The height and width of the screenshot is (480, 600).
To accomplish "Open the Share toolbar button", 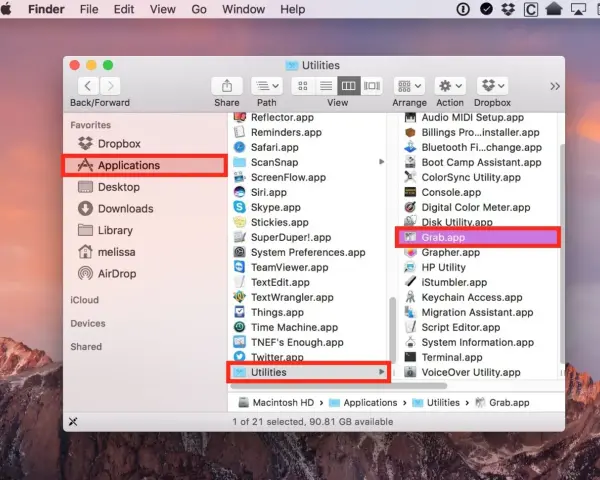I will 227,86.
